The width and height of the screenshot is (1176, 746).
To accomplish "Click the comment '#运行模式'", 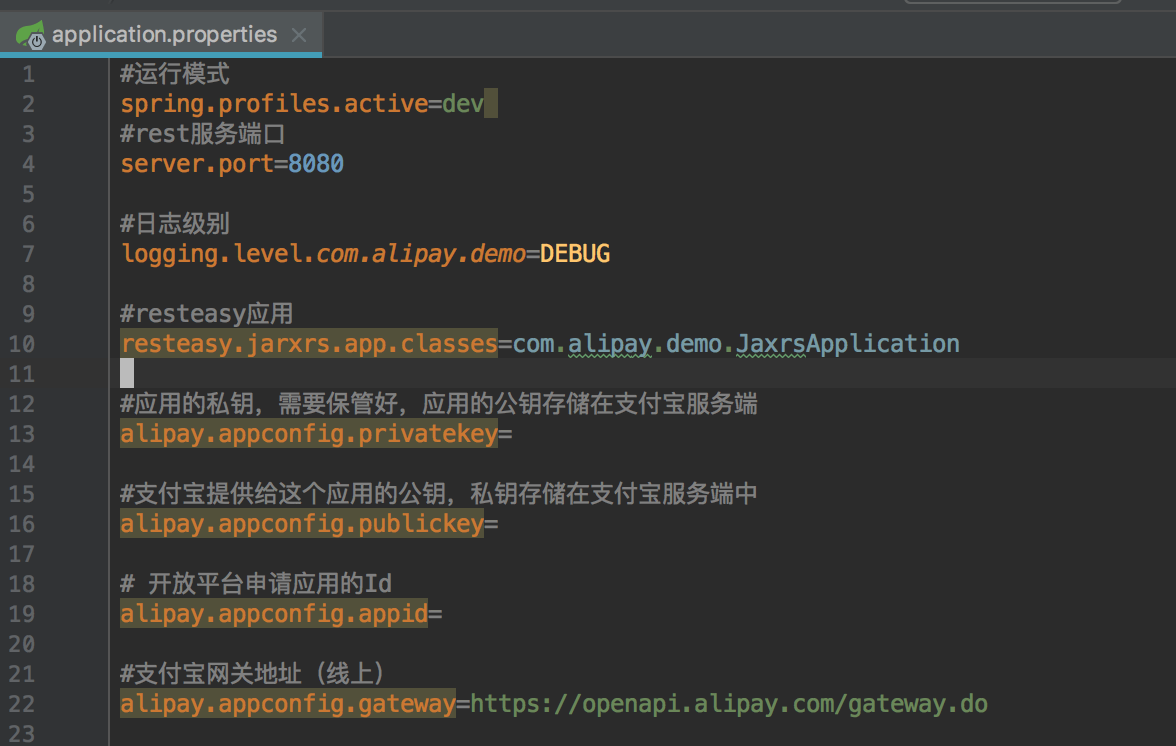I will 175,73.
